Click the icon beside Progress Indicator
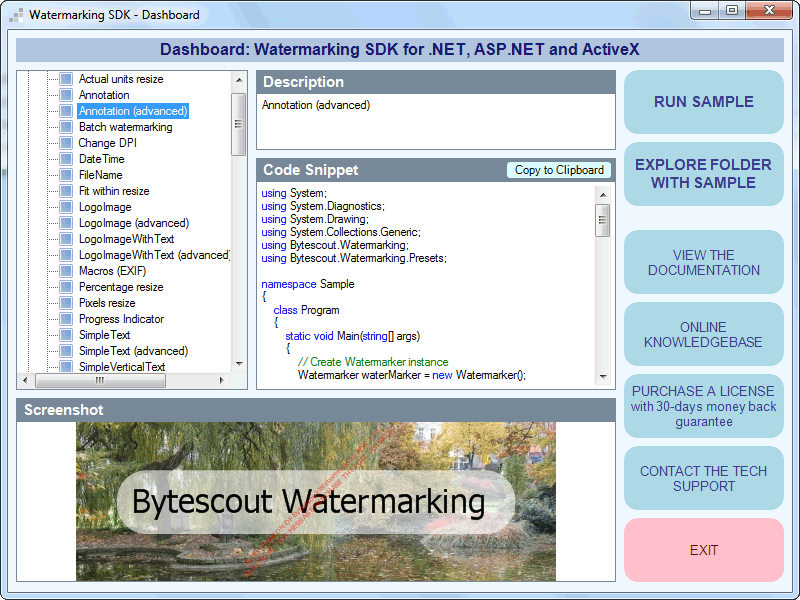This screenshot has height=600, width=800. click(66, 319)
